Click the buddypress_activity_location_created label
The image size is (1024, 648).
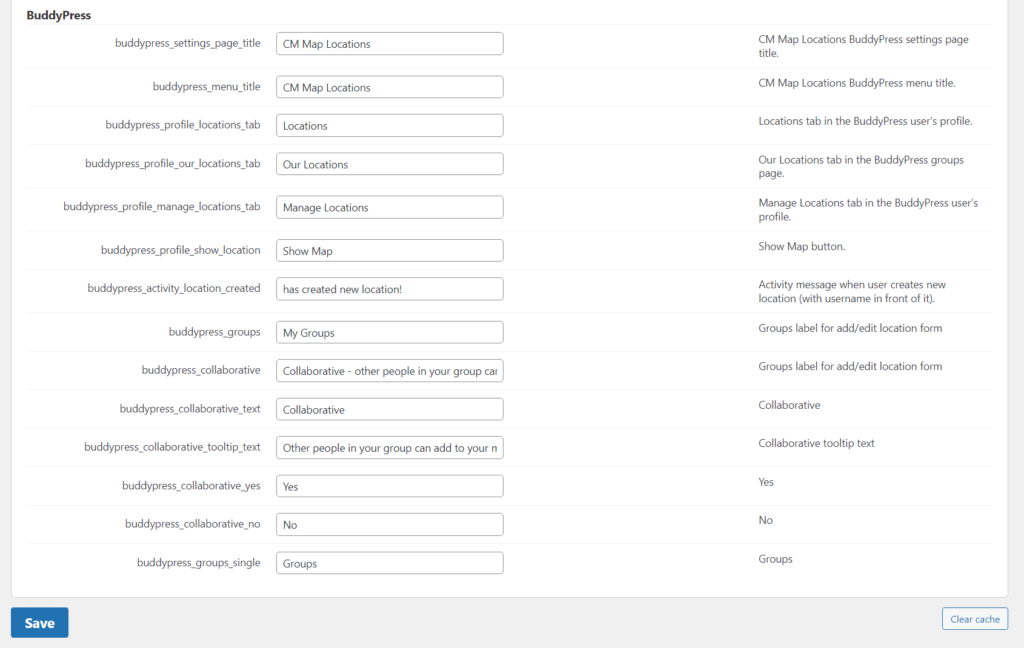(x=173, y=289)
